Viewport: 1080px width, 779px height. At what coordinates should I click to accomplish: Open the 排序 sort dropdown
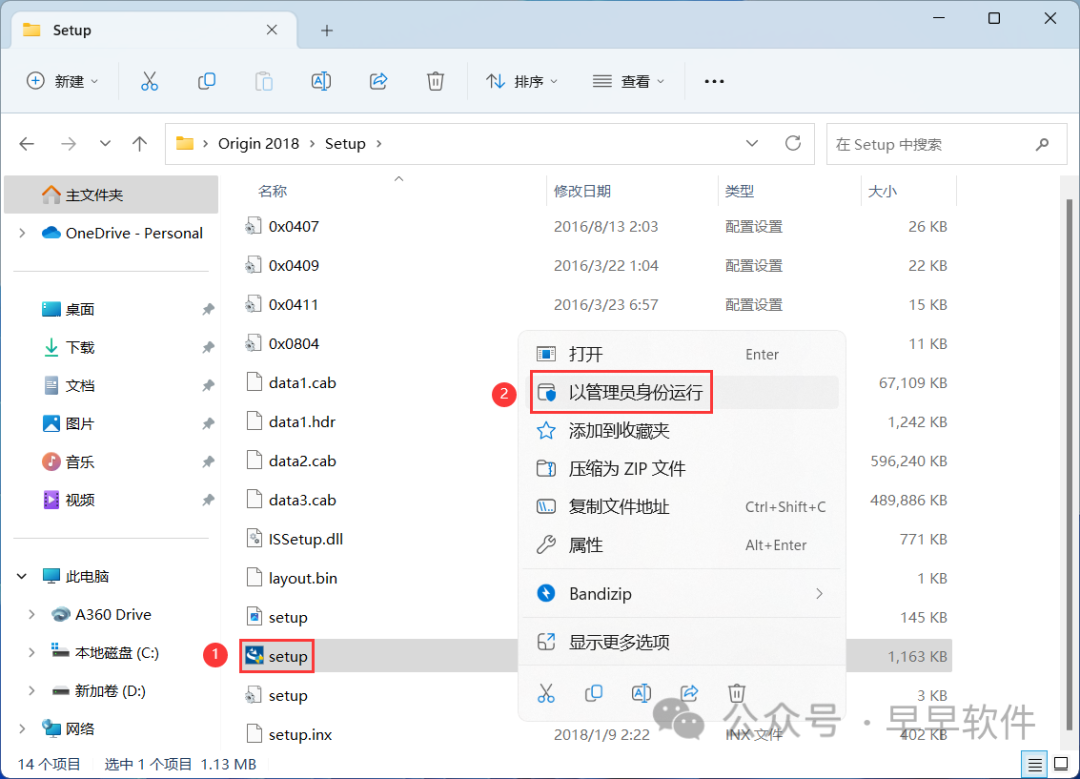pos(522,82)
